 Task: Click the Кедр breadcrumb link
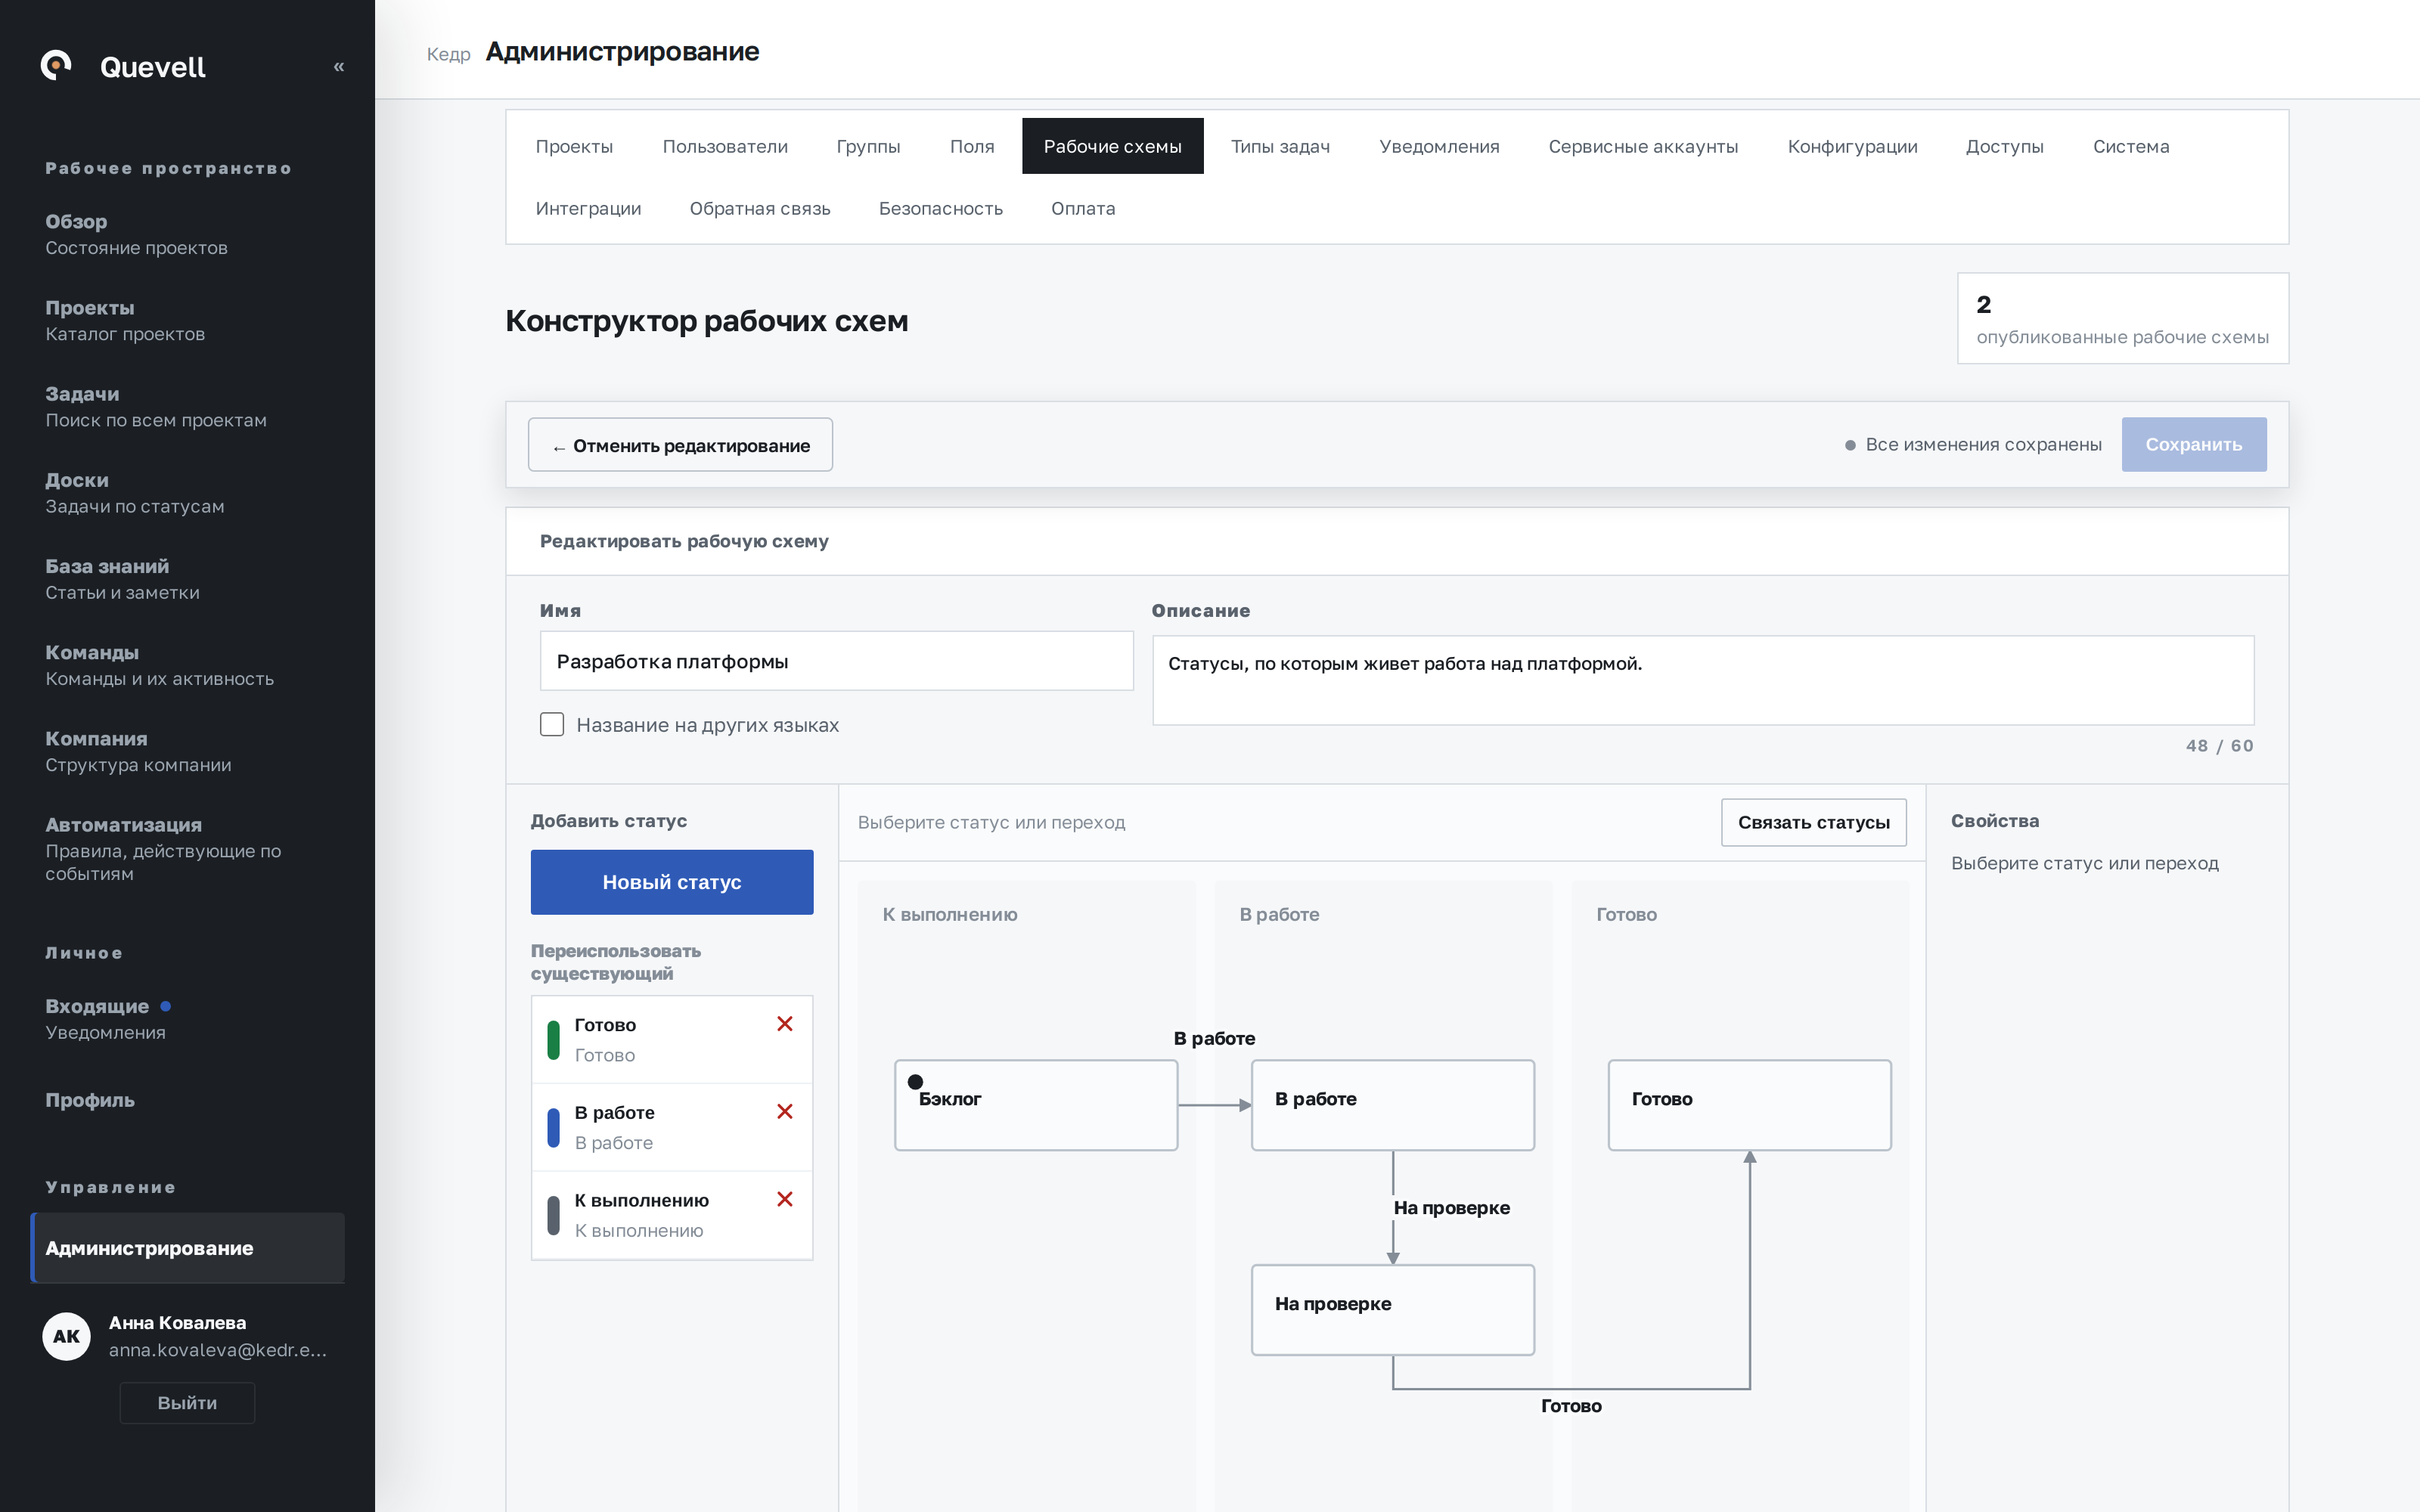[x=448, y=54]
